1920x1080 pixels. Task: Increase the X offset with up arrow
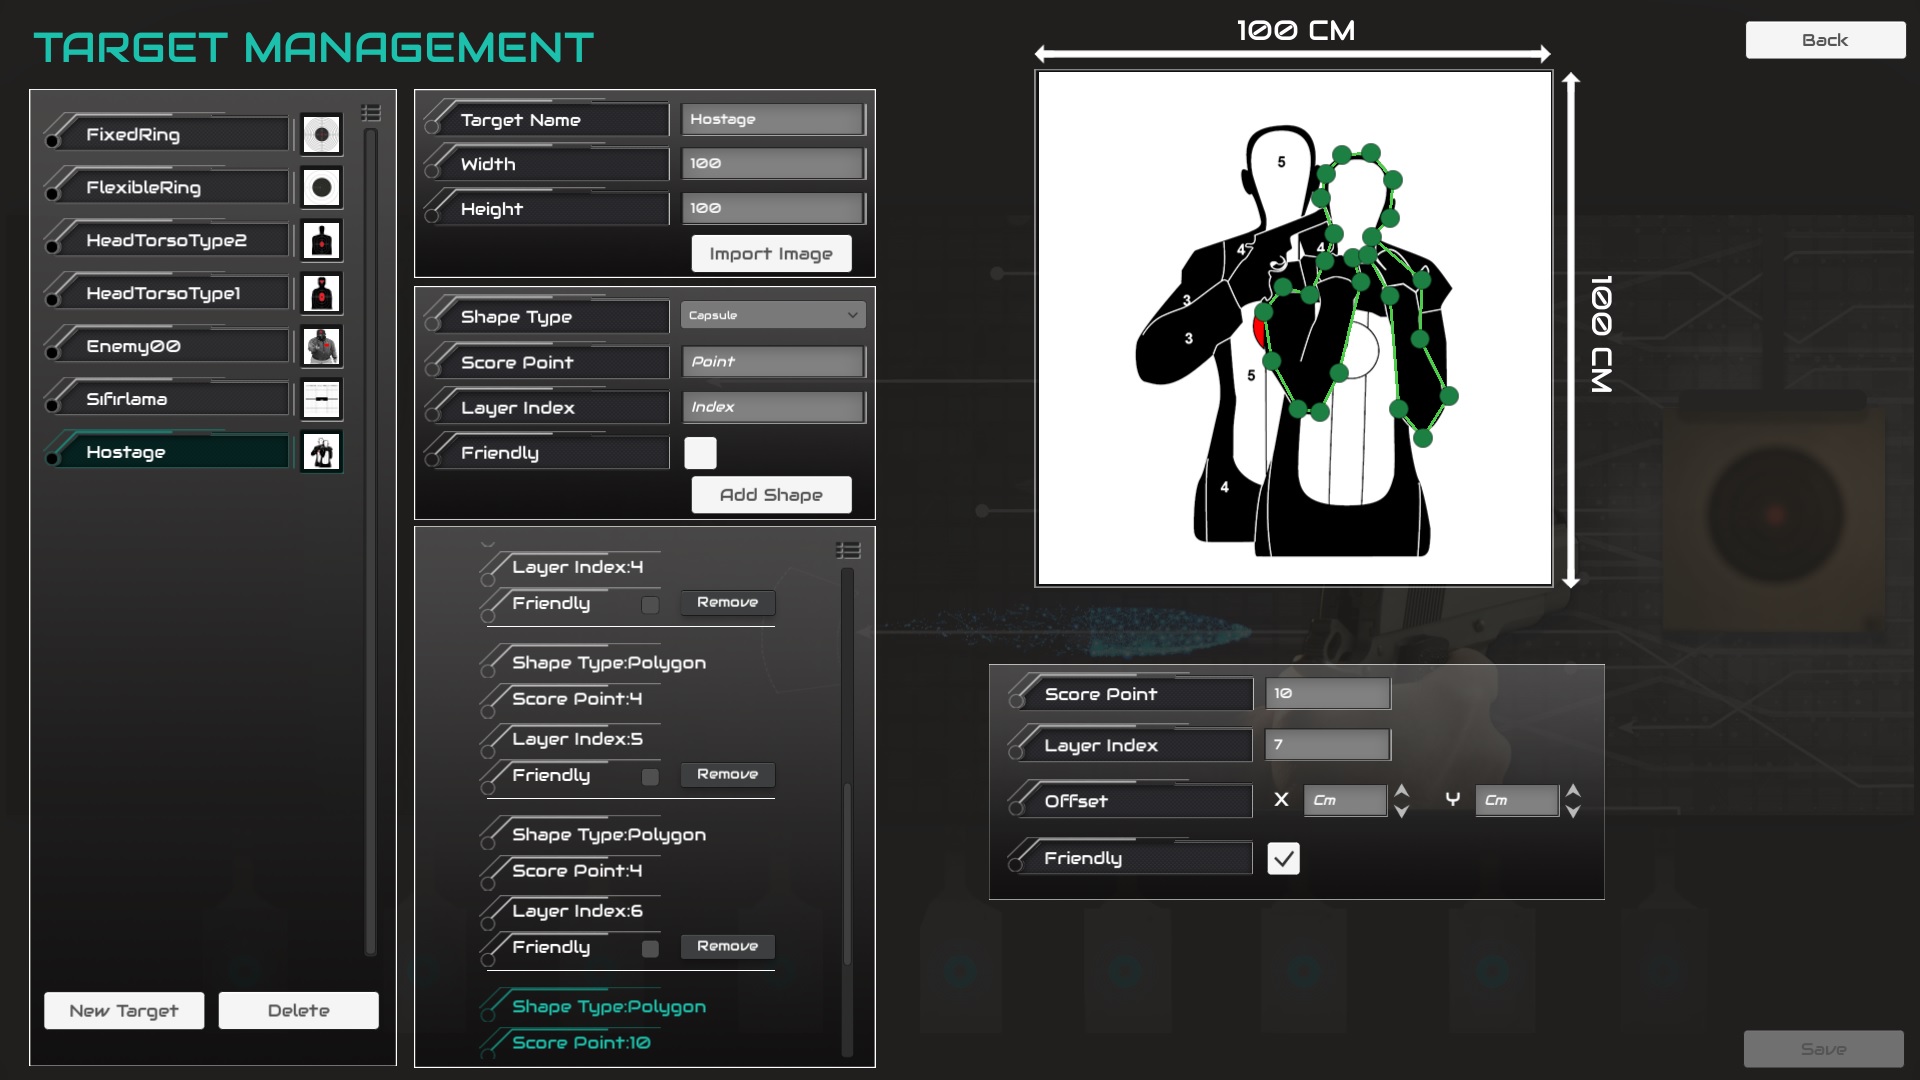1402,790
